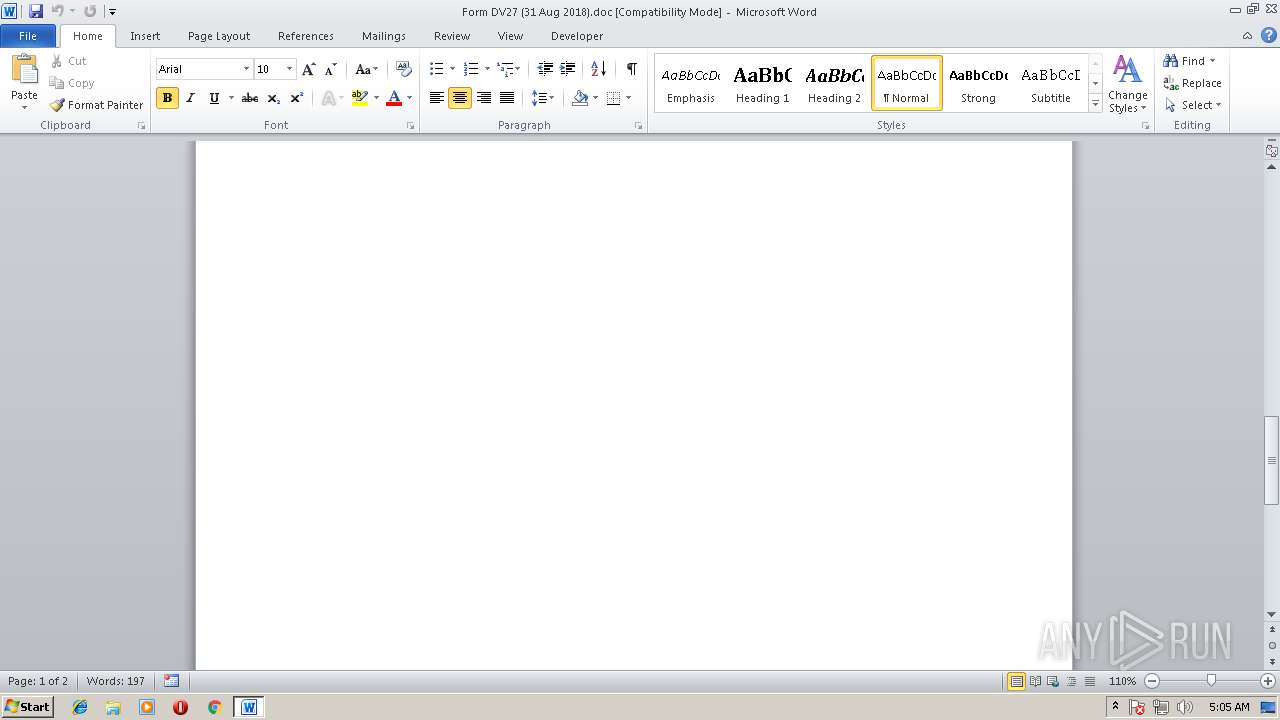The width and height of the screenshot is (1280, 720).
Task: Click the Save icon in quick access toolbar
Action: click(36, 11)
